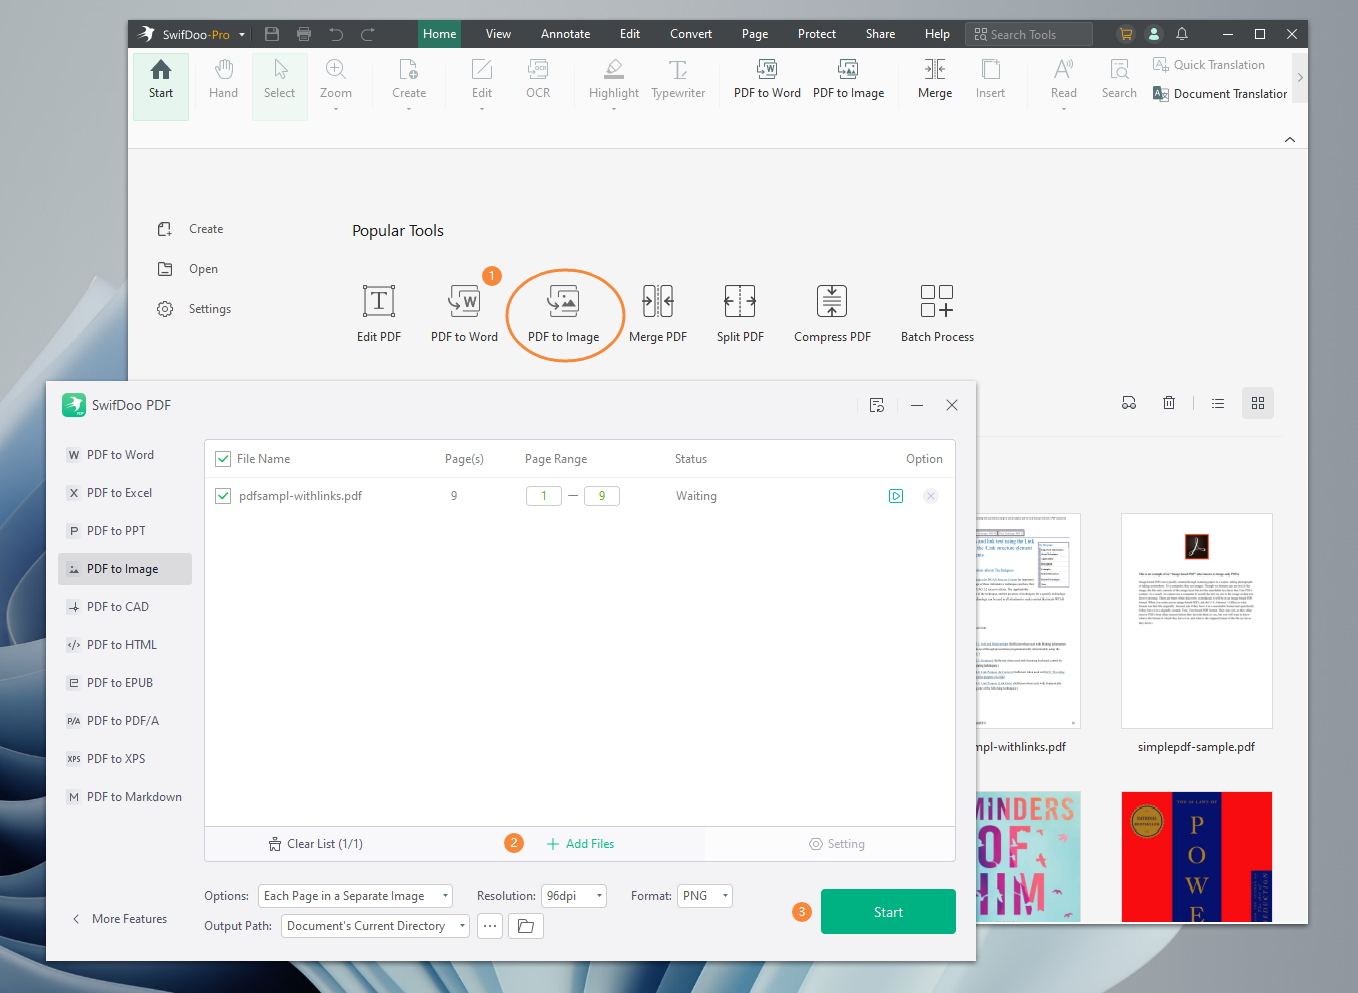The height and width of the screenshot is (993, 1358).
Task: Click the Hand tool in ribbon
Action: pos(223,80)
